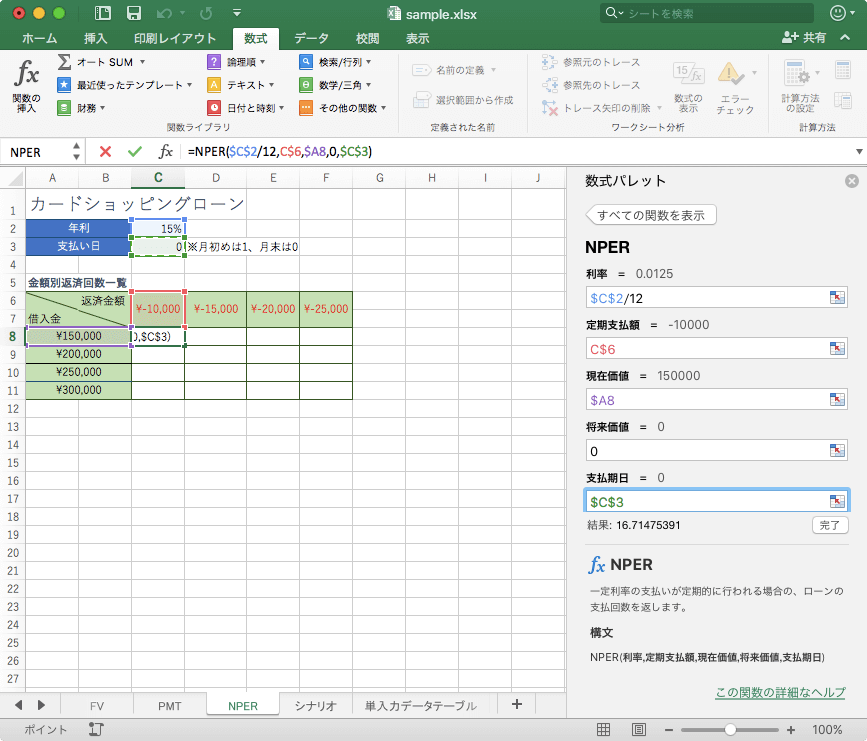Image resolution: width=867 pixels, height=741 pixels.
Task: Switch to Normal view in status bar
Action: 603,730
